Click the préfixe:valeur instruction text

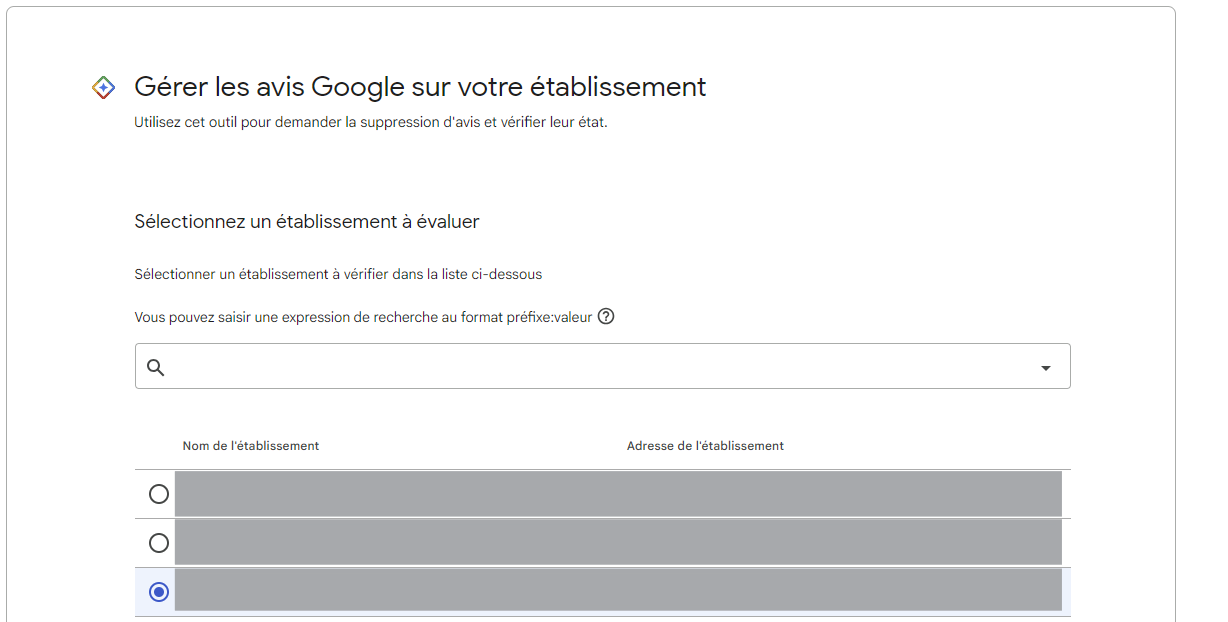point(364,316)
